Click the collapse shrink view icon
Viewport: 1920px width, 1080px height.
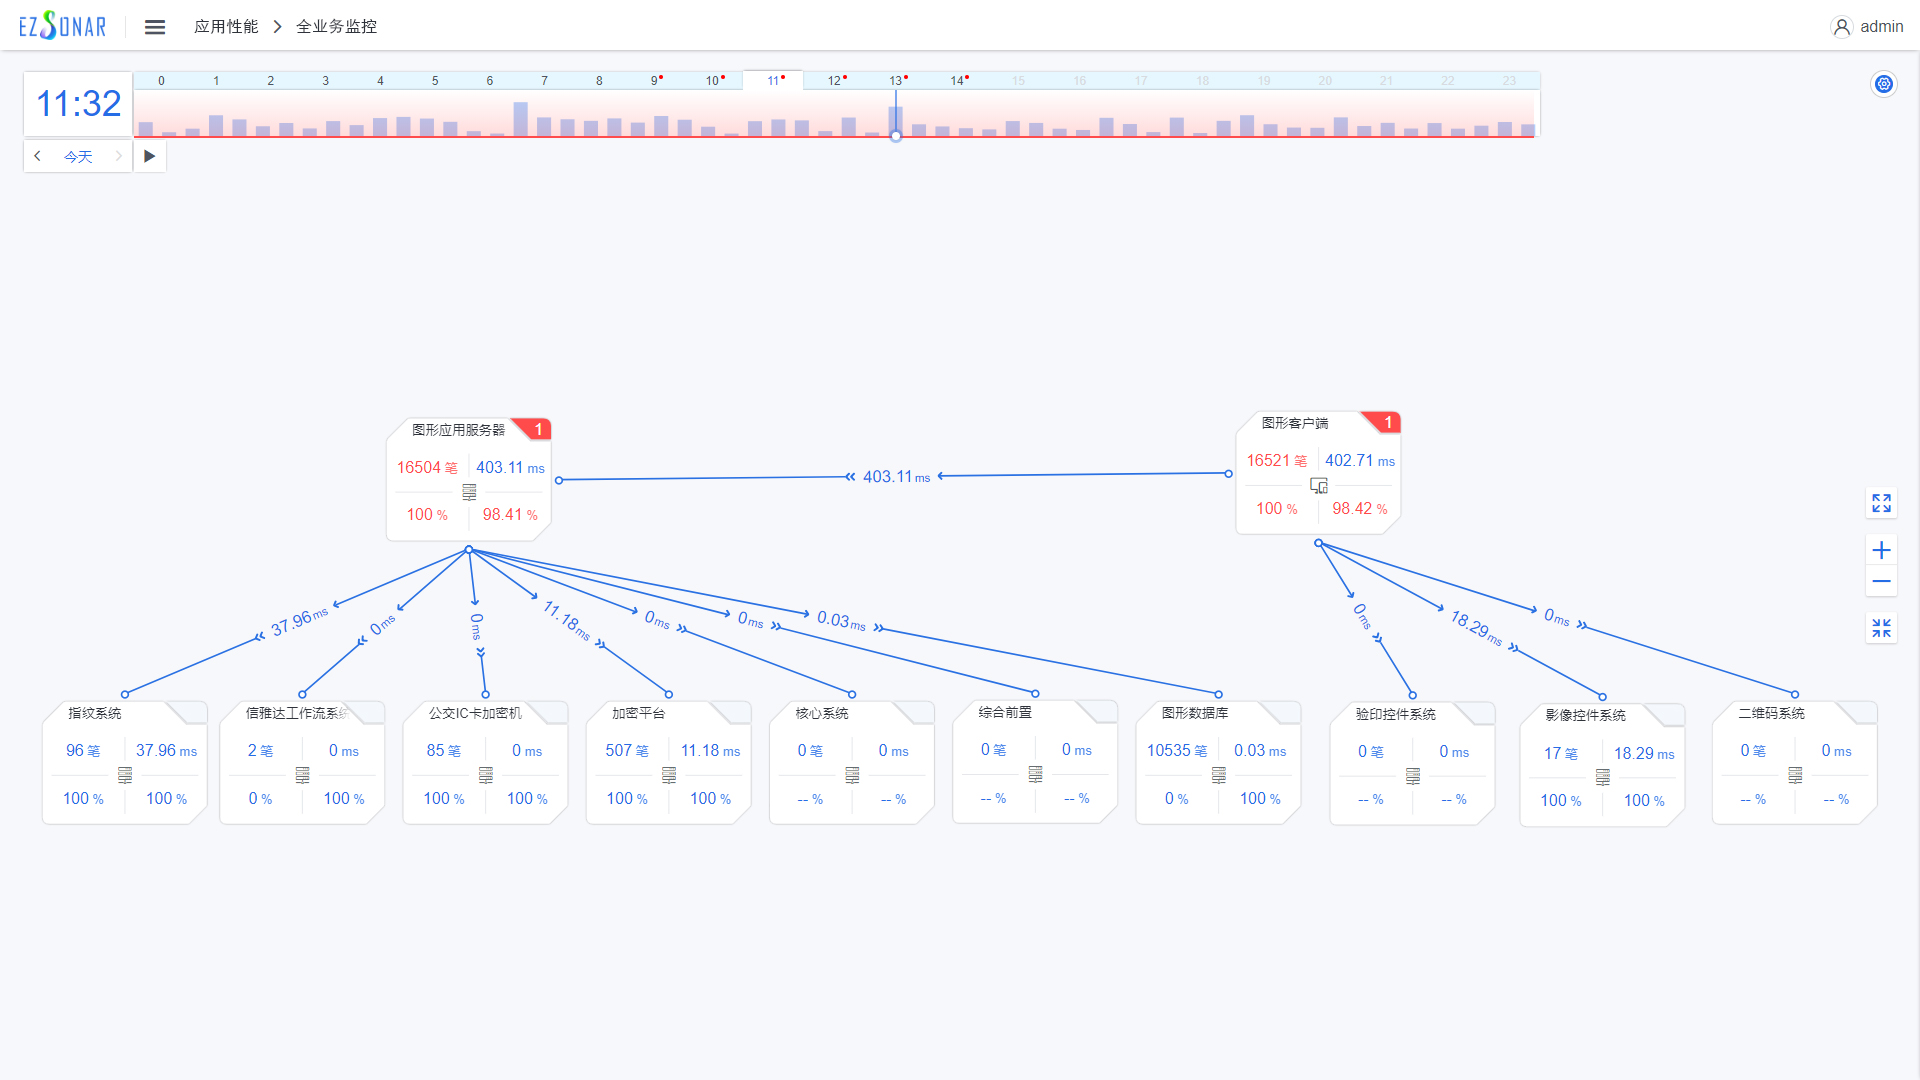click(x=1881, y=628)
